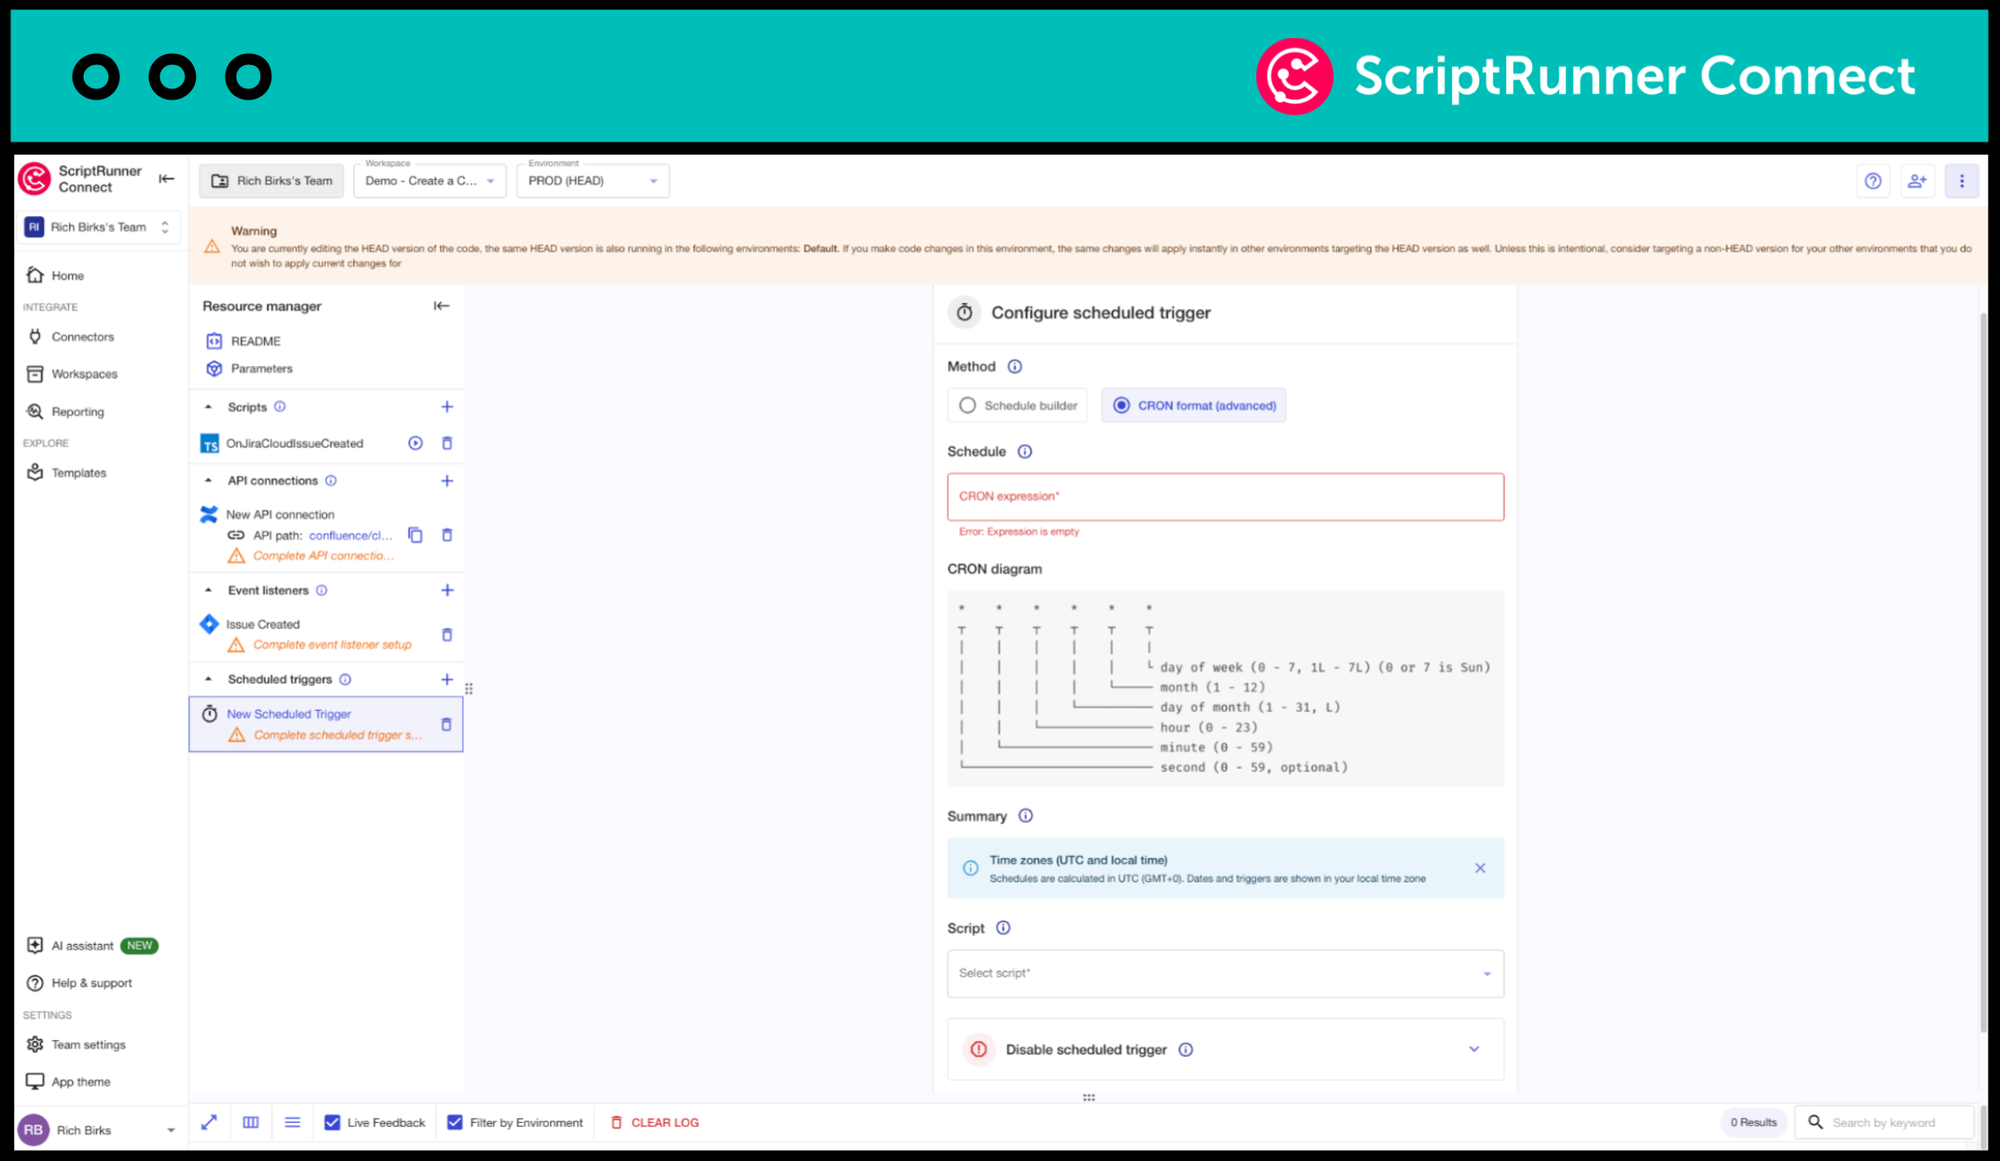
Task: Select the Issue Created event listener
Action: click(263, 625)
